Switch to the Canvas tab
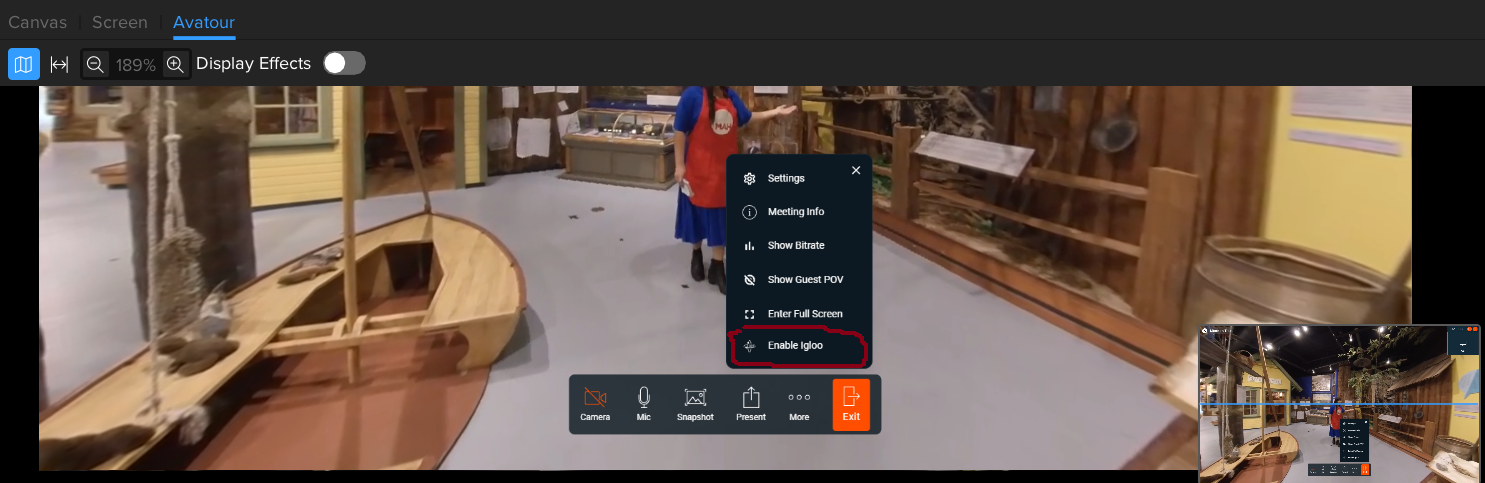This screenshot has height=483, width=1485. (38, 22)
